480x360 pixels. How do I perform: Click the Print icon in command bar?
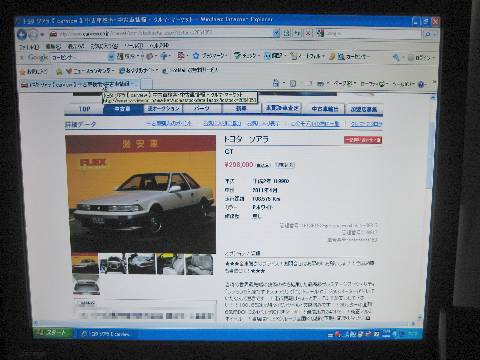320,84
